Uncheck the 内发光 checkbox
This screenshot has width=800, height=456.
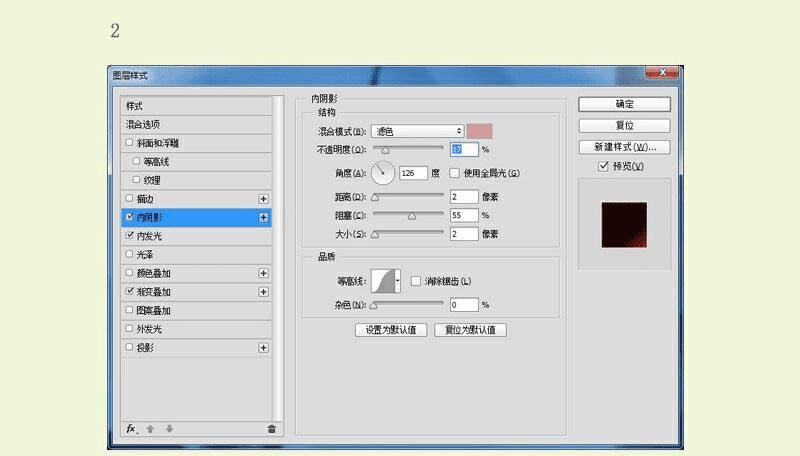click(129, 236)
